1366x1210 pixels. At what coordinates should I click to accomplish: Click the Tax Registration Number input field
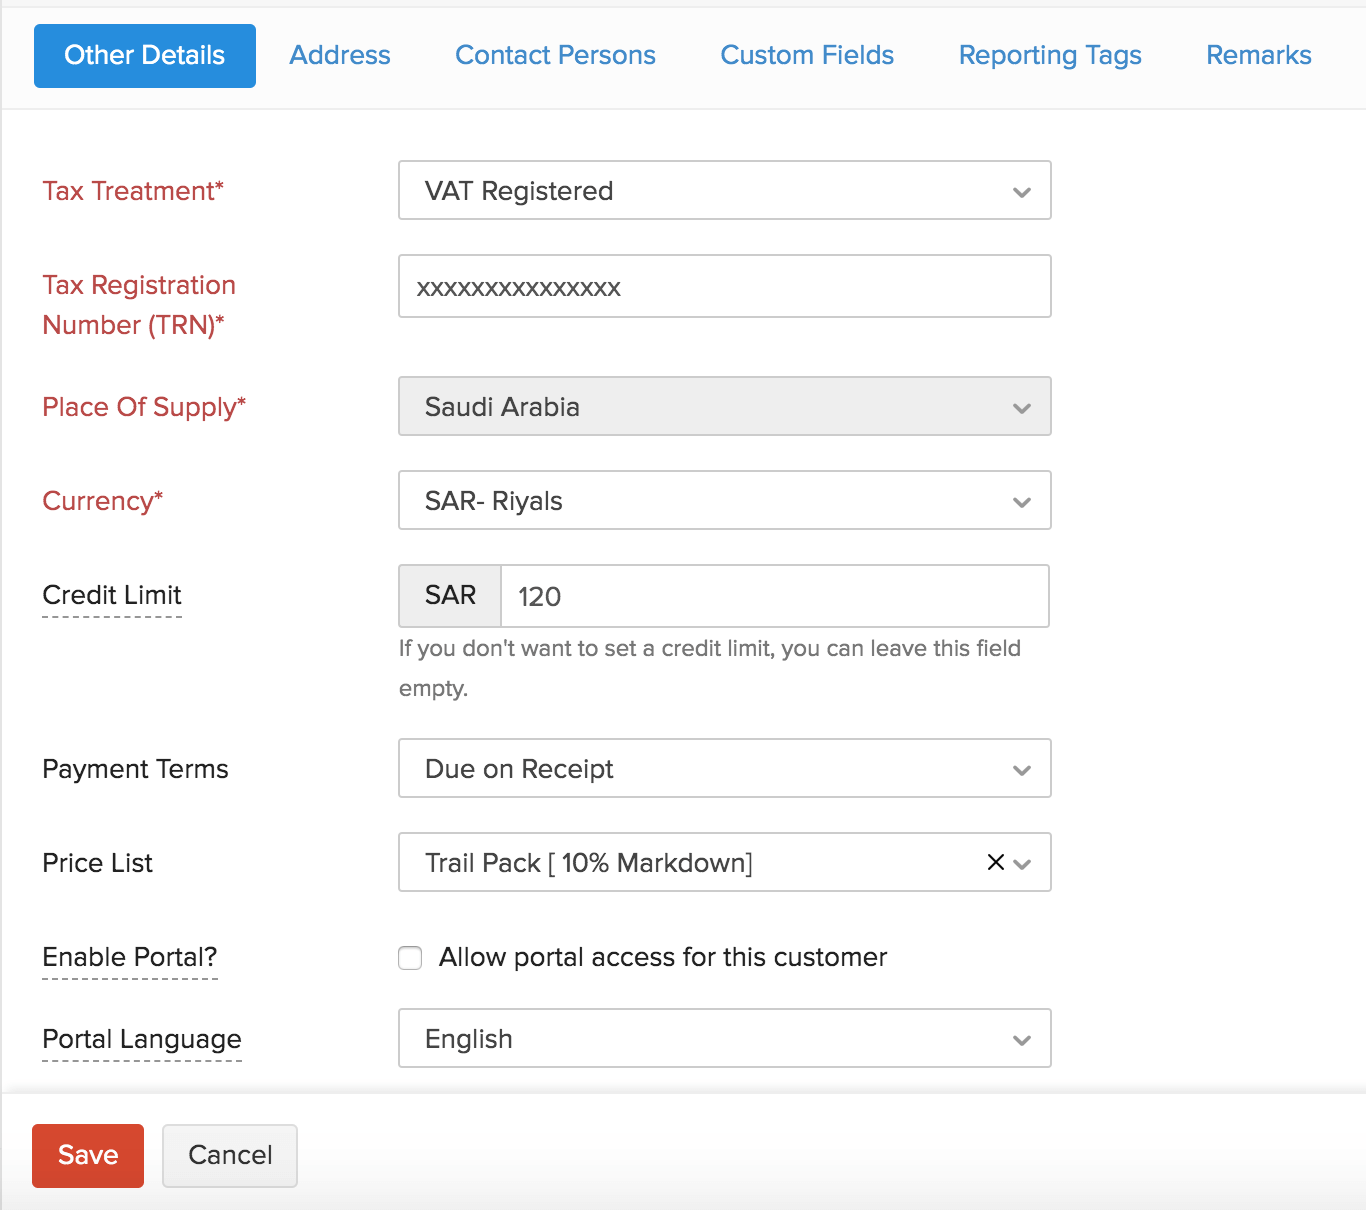pyautogui.click(x=724, y=286)
